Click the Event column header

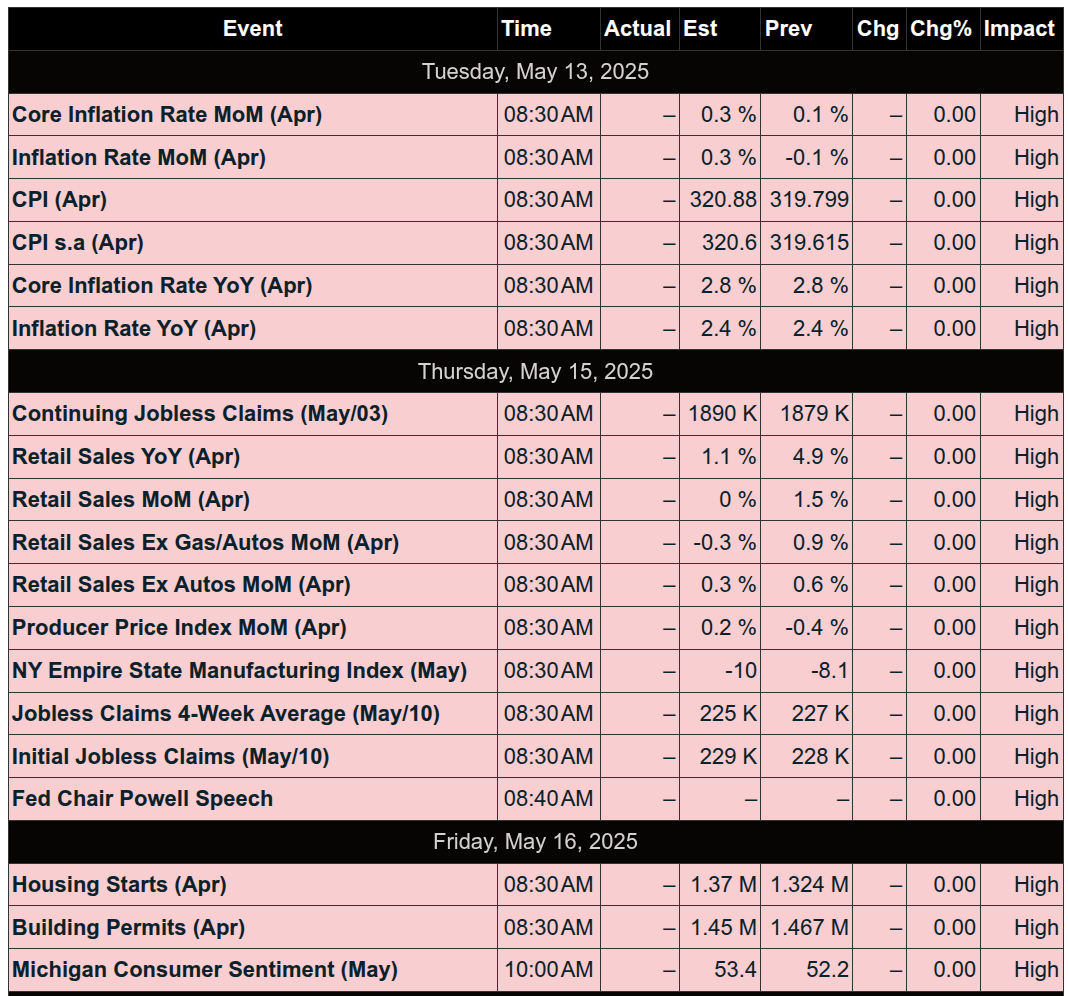pyautogui.click(x=252, y=29)
